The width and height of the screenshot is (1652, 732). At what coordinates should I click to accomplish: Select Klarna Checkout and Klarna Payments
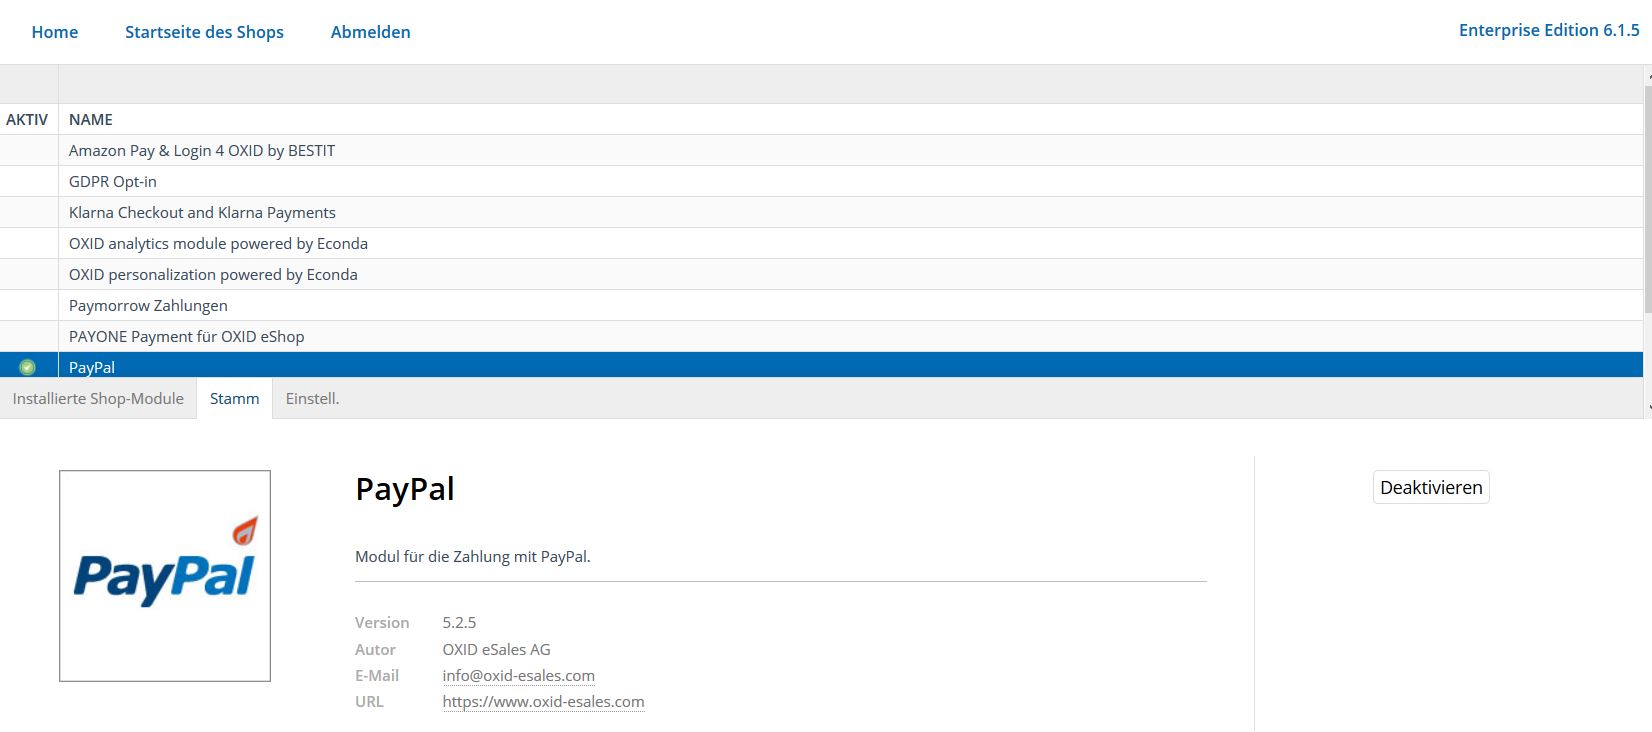(x=821, y=212)
